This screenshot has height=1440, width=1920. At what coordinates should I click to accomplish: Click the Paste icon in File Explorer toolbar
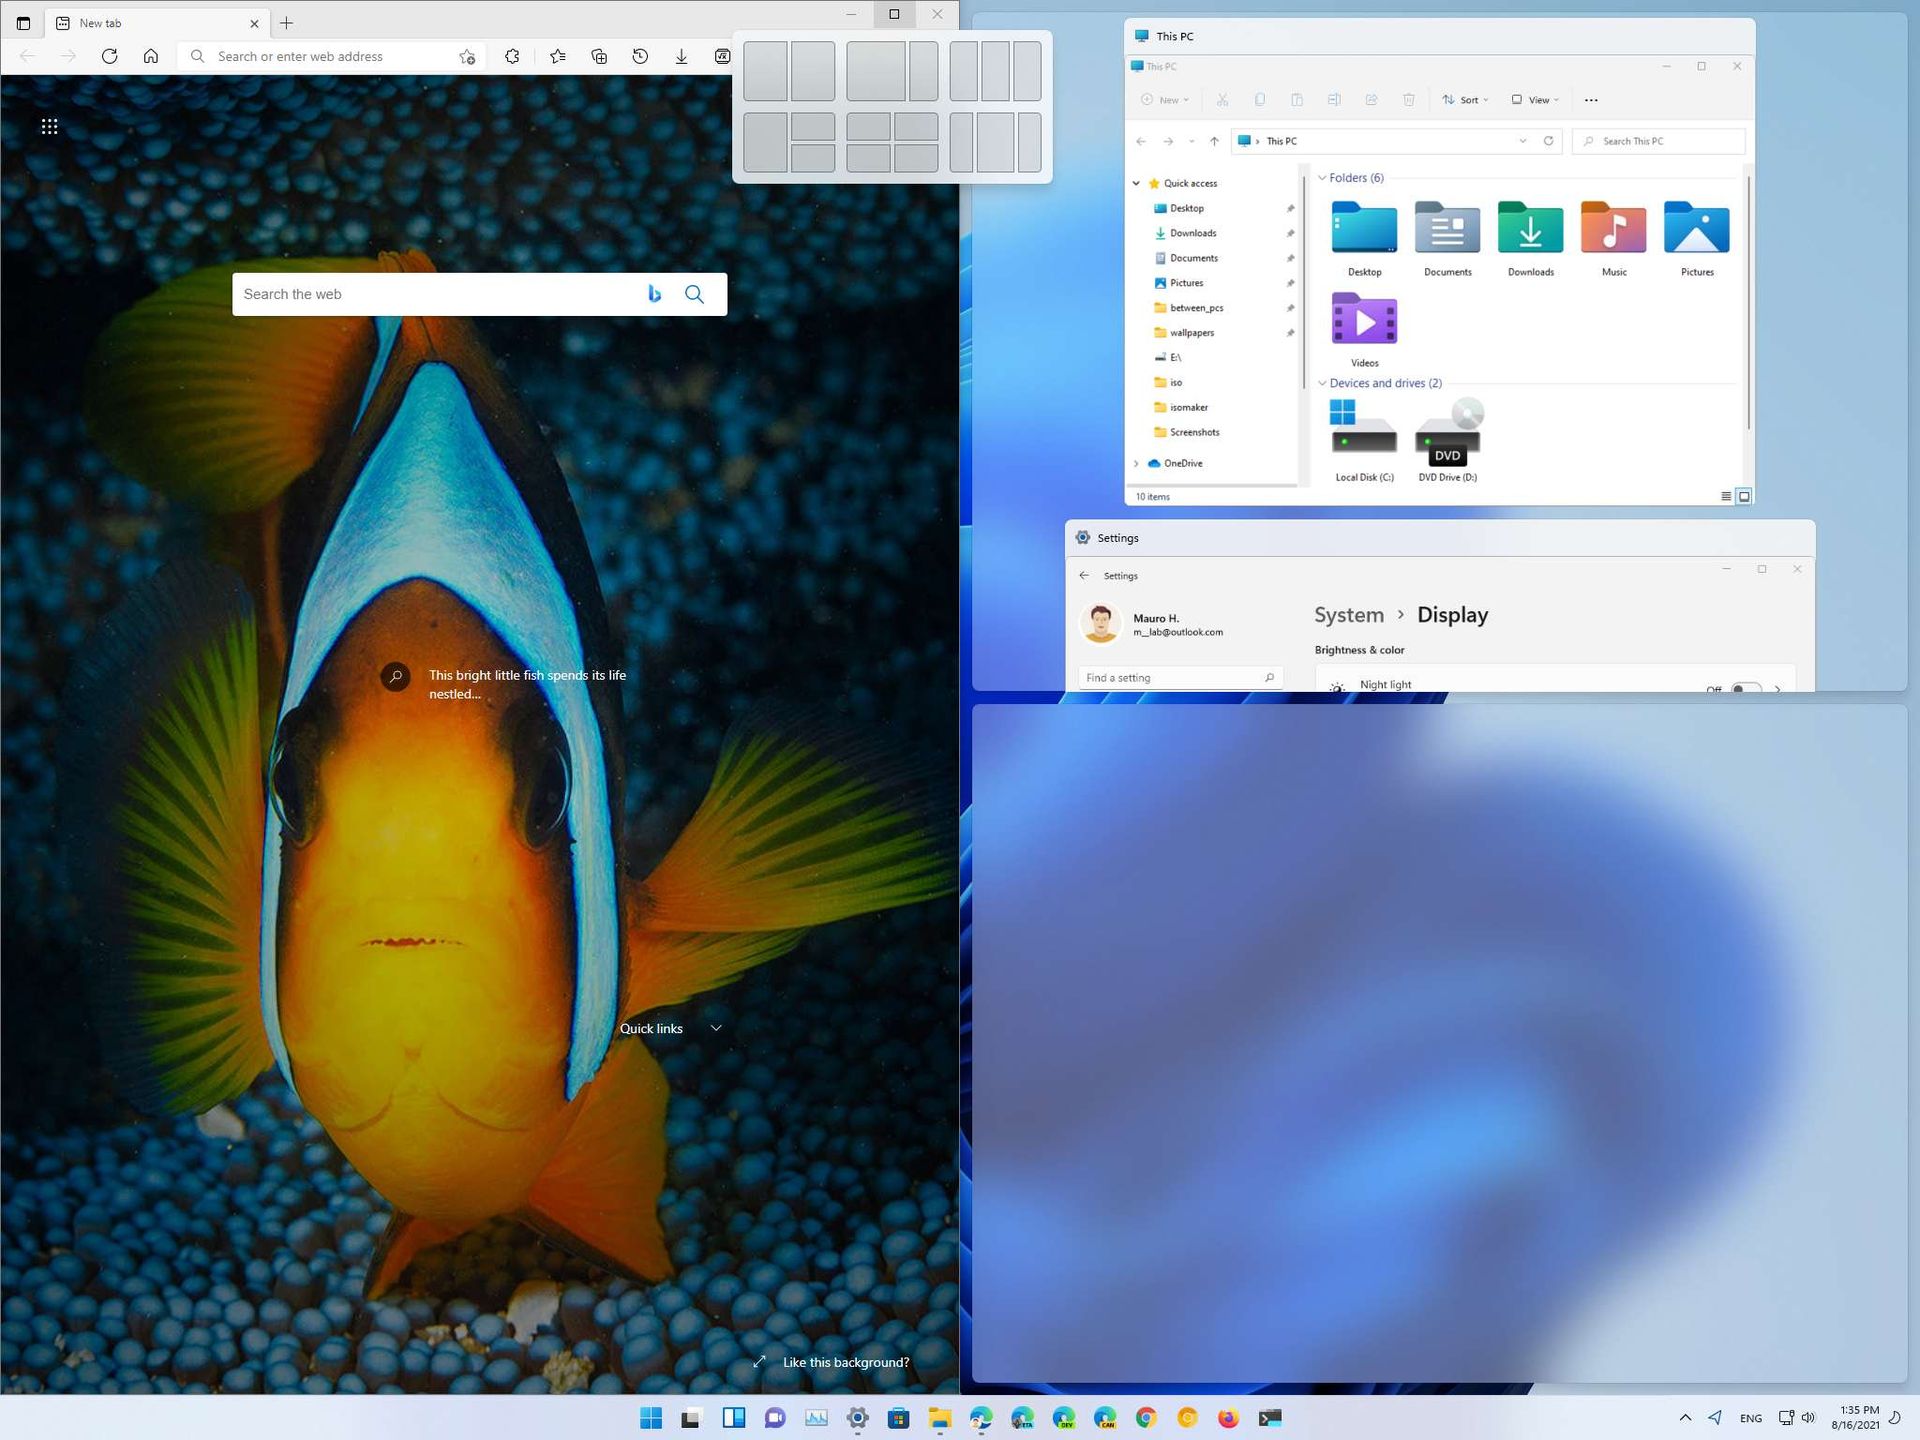(x=1297, y=100)
